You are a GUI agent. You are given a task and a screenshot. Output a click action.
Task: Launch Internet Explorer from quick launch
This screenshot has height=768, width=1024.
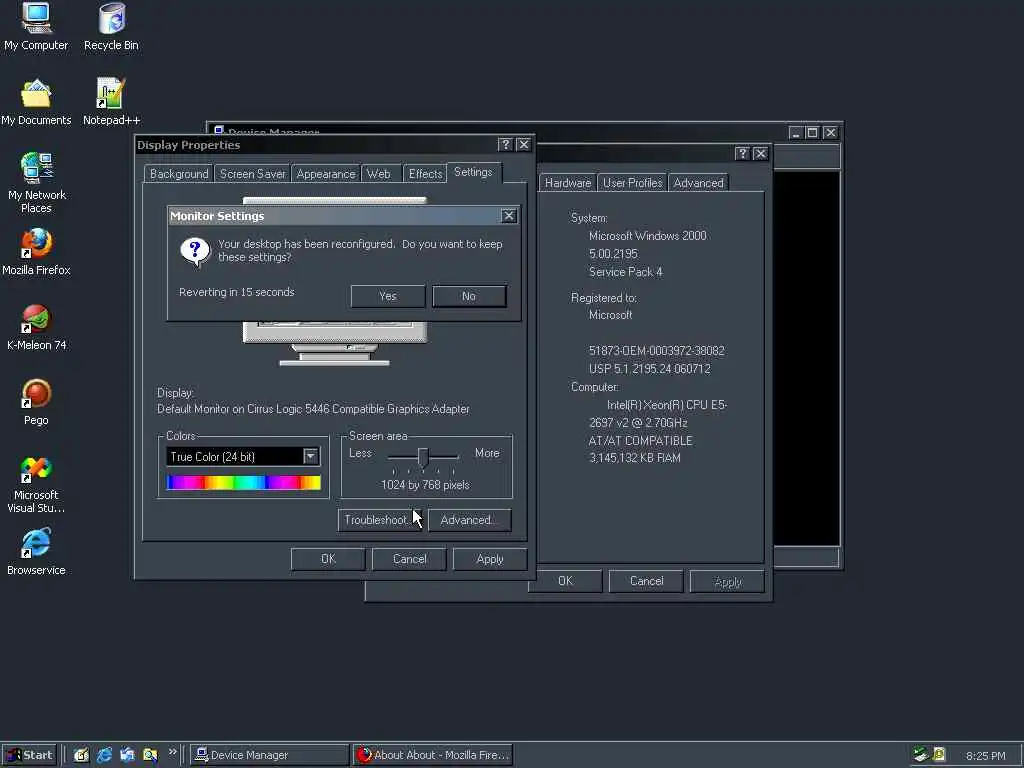click(104, 755)
